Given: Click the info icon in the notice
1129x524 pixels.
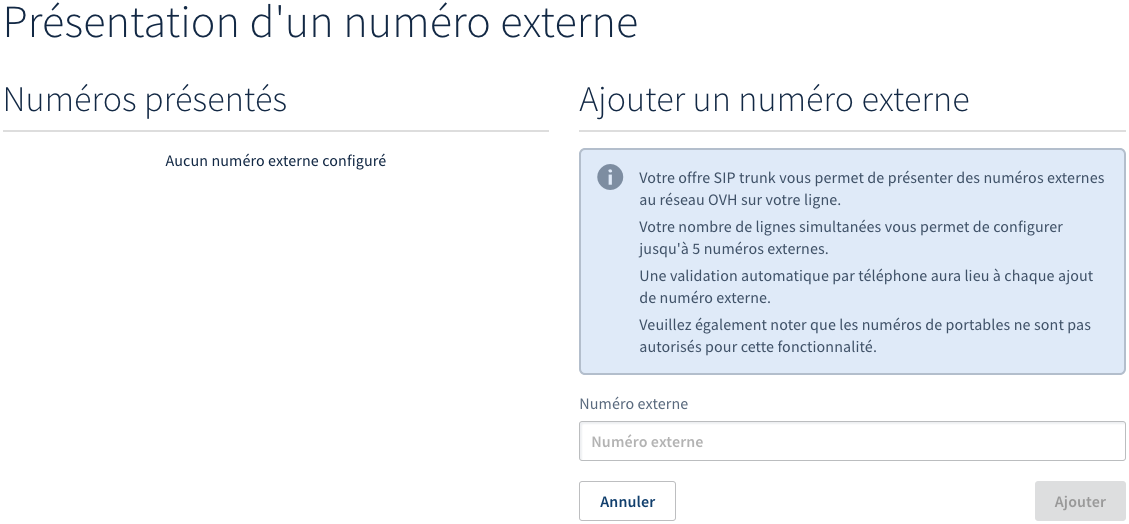Looking at the screenshot, I should point(609,177).
